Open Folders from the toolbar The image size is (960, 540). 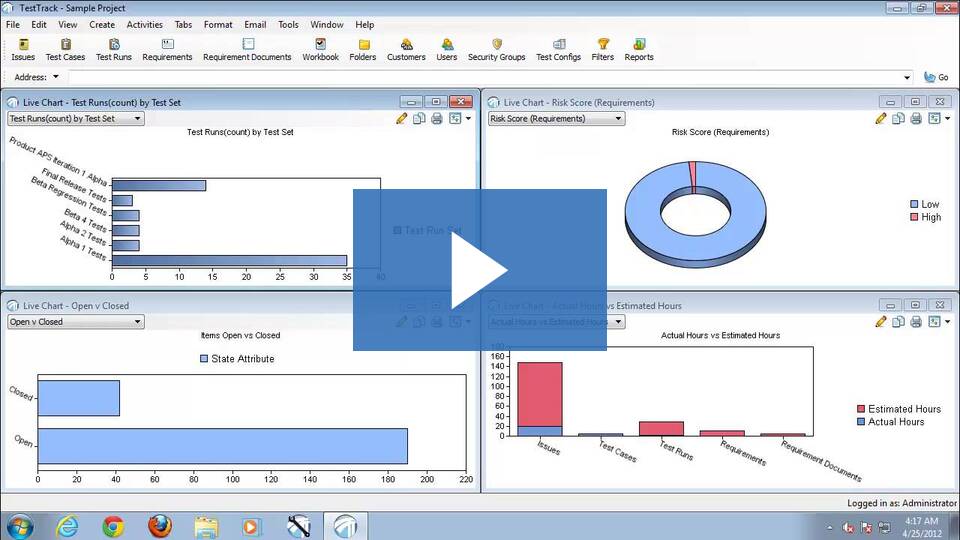pyautogui.click(x=363, y=50)
